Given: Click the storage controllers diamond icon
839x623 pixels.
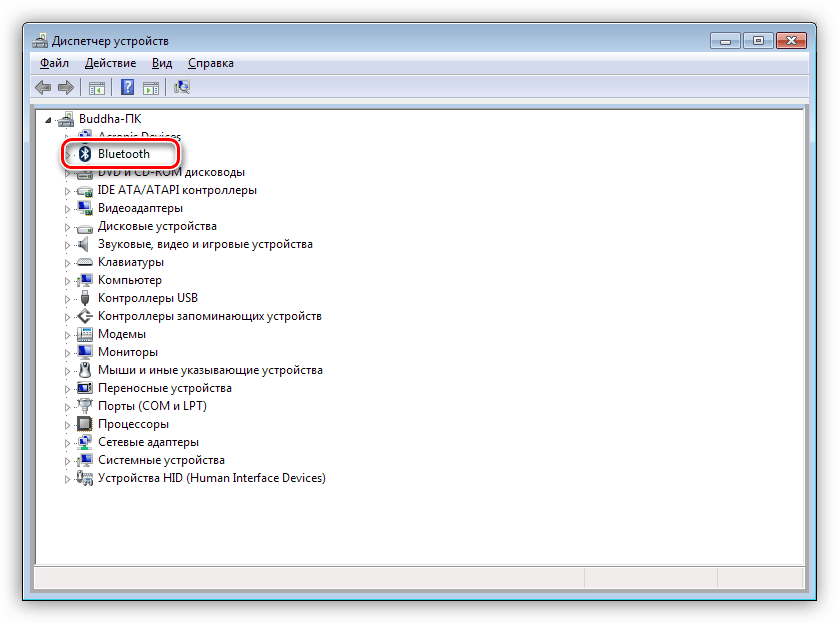Looking at the screenshot, I should 85,316.
